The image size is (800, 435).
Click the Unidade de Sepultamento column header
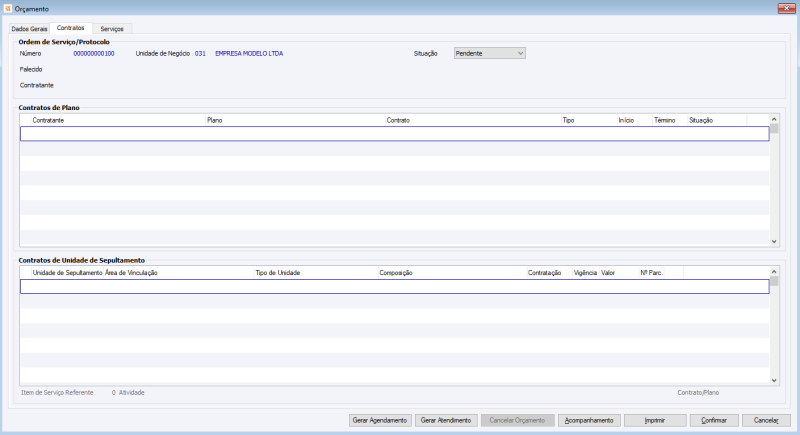(x=67, y=273)
